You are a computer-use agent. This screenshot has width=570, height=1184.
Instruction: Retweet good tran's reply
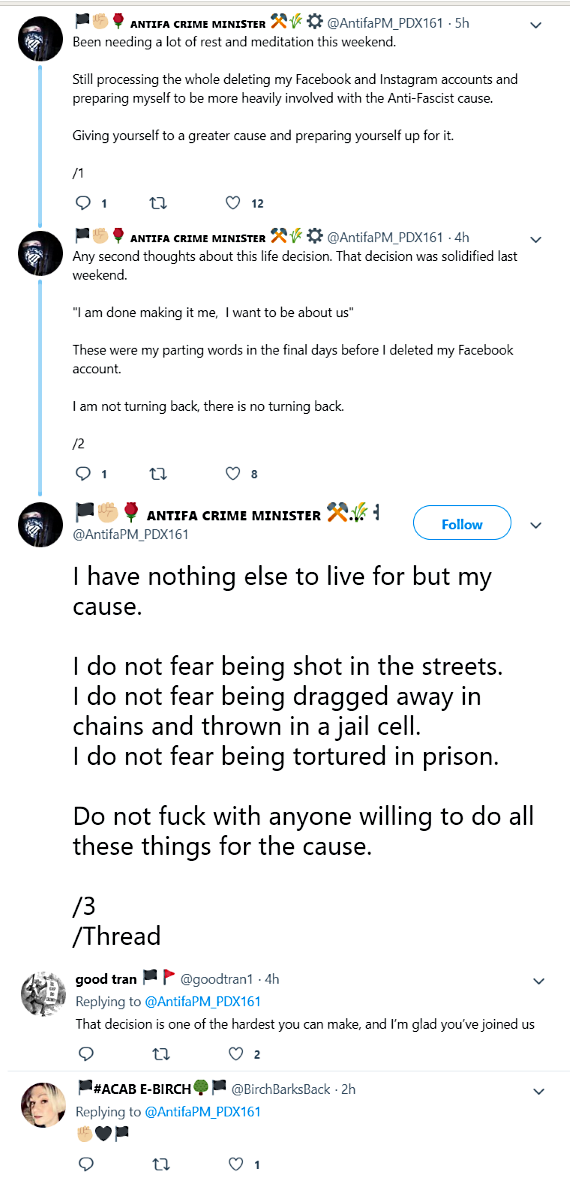click(x=159, y=1054)
